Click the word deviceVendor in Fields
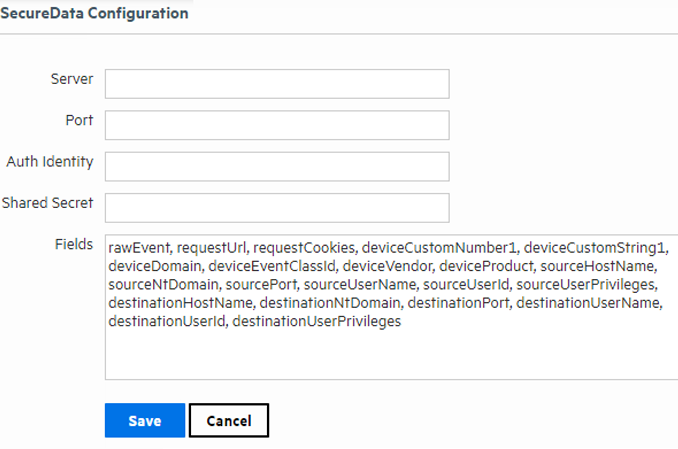Screen dimensions: 678x449 pos(387,266)
